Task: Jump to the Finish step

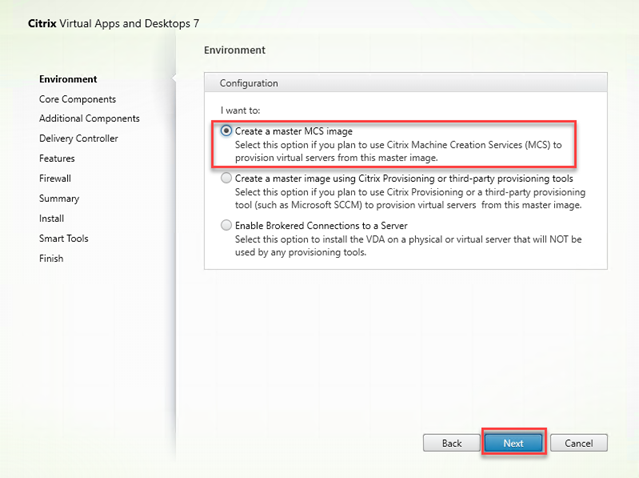Action: click(x=51, y=258)
